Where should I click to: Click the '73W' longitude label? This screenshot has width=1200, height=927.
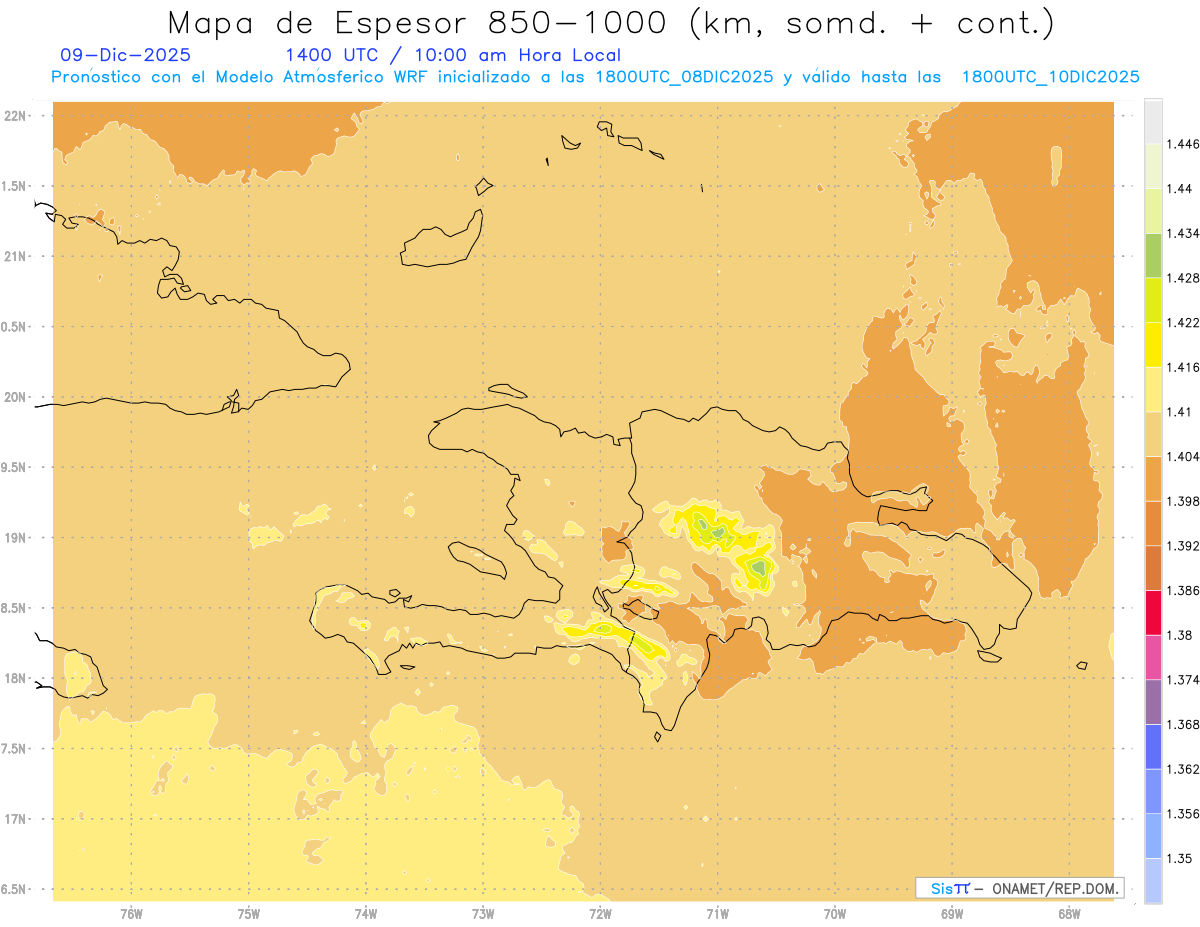tap(483, 913)
